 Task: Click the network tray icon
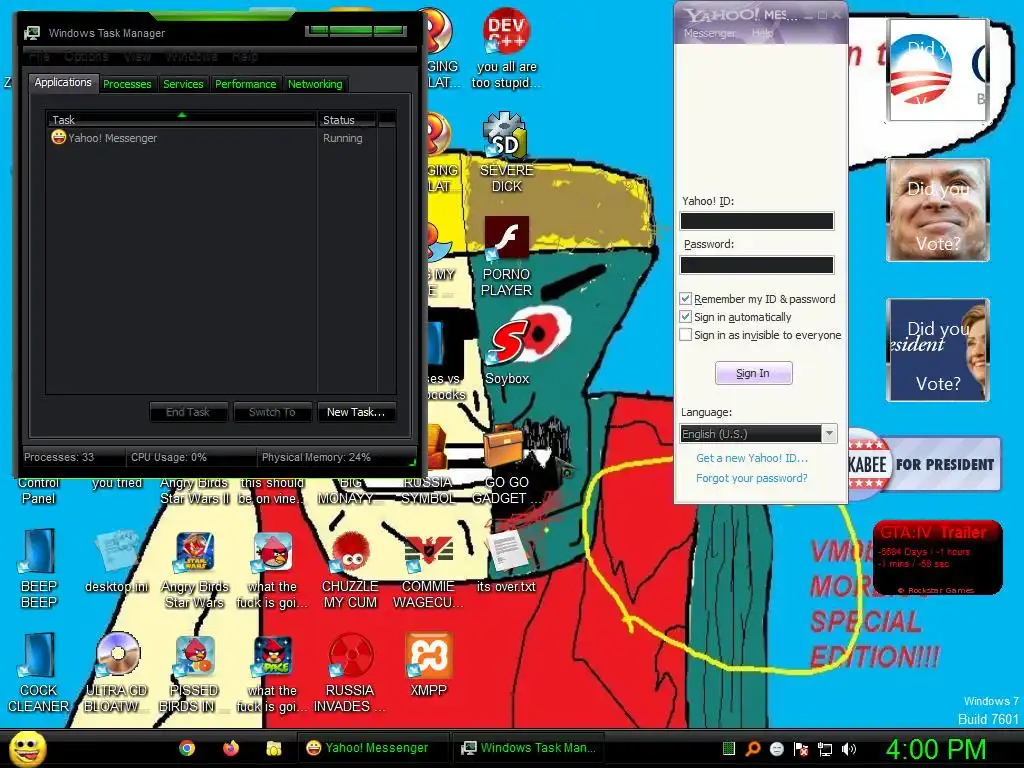(x=825, y=749)
